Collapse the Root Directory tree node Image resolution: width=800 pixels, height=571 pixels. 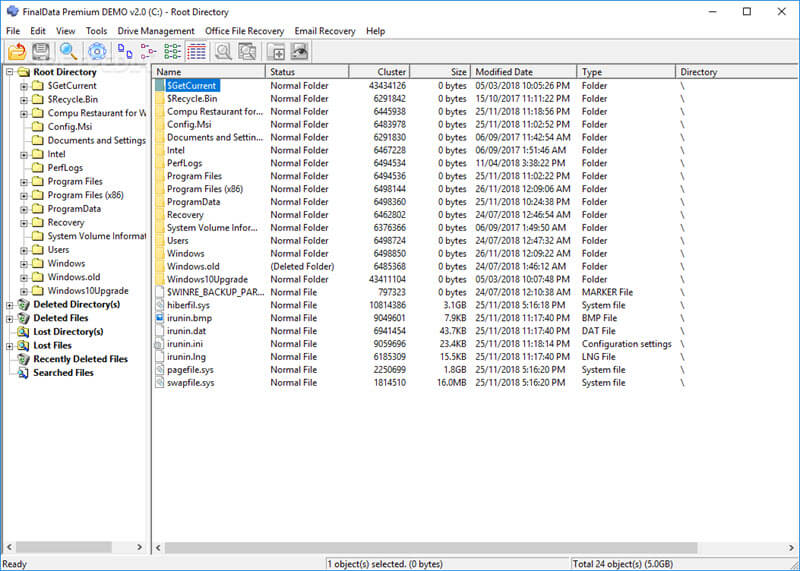tap(10, 72)
